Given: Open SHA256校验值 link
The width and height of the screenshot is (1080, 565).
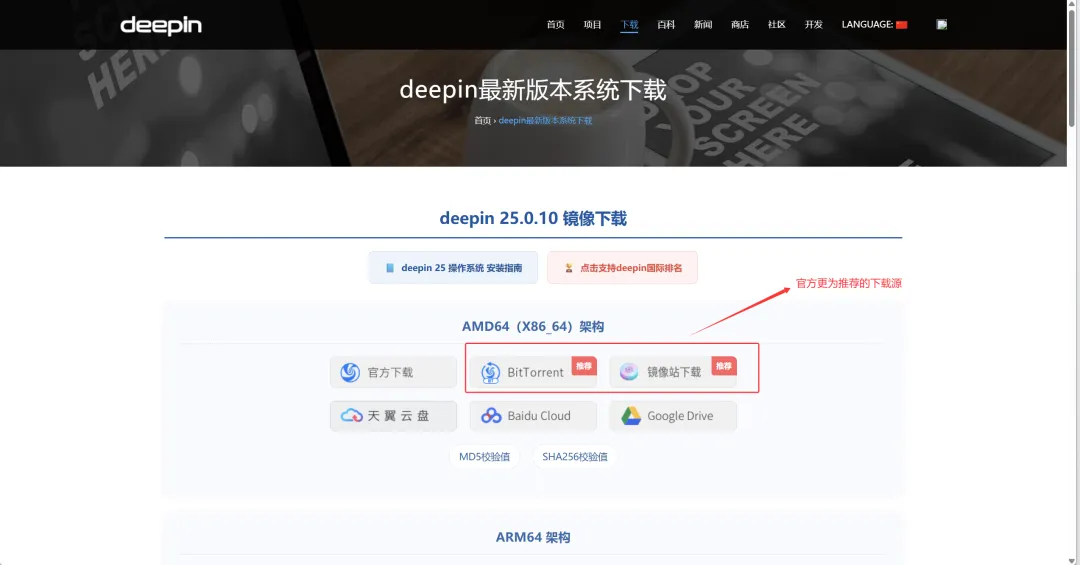Looking at the screenshot, I should click(574, 457).
